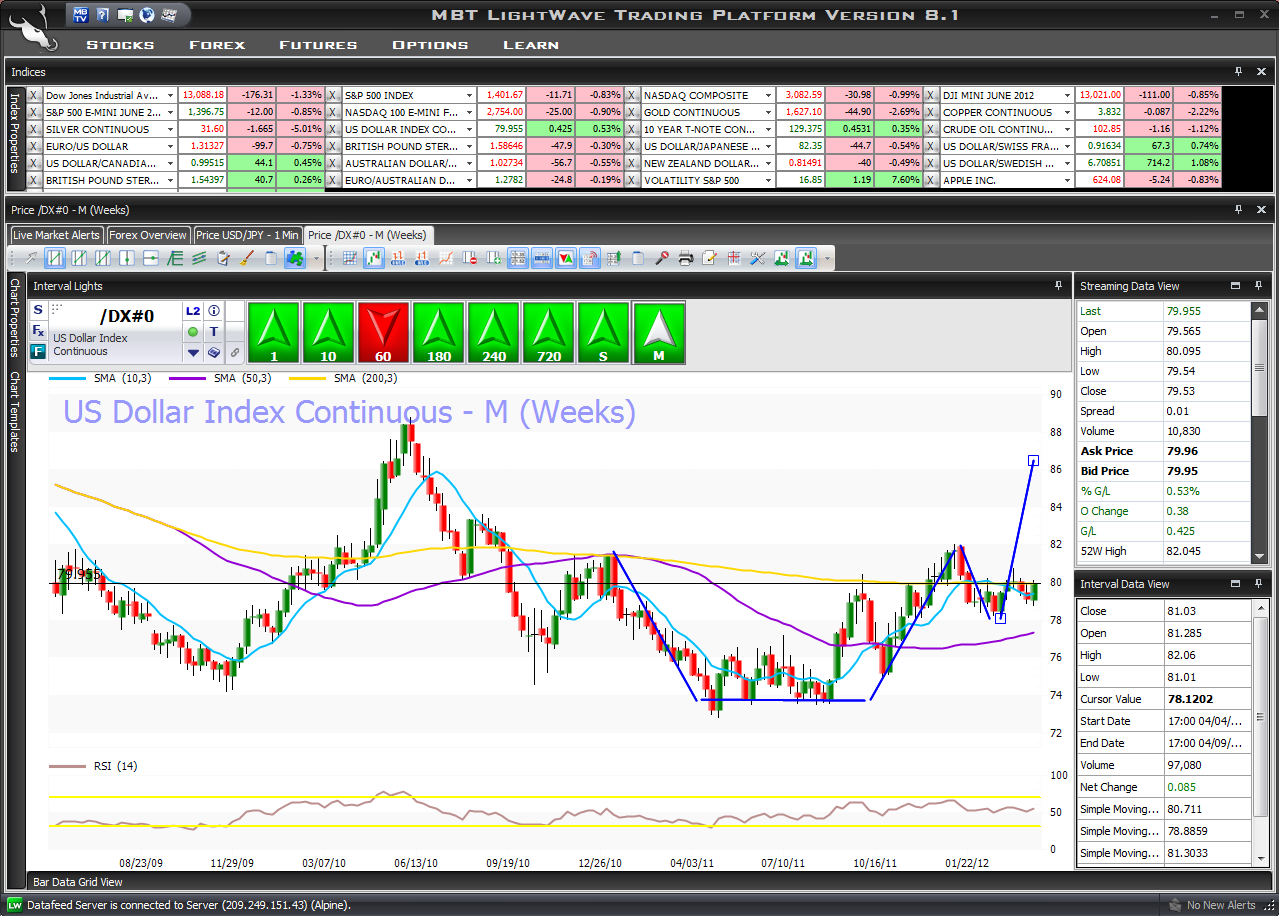The width and height of the screenshot is (1279, 916).
Task: Click the vertical line drawing tool icon
Action: [126, 258]
